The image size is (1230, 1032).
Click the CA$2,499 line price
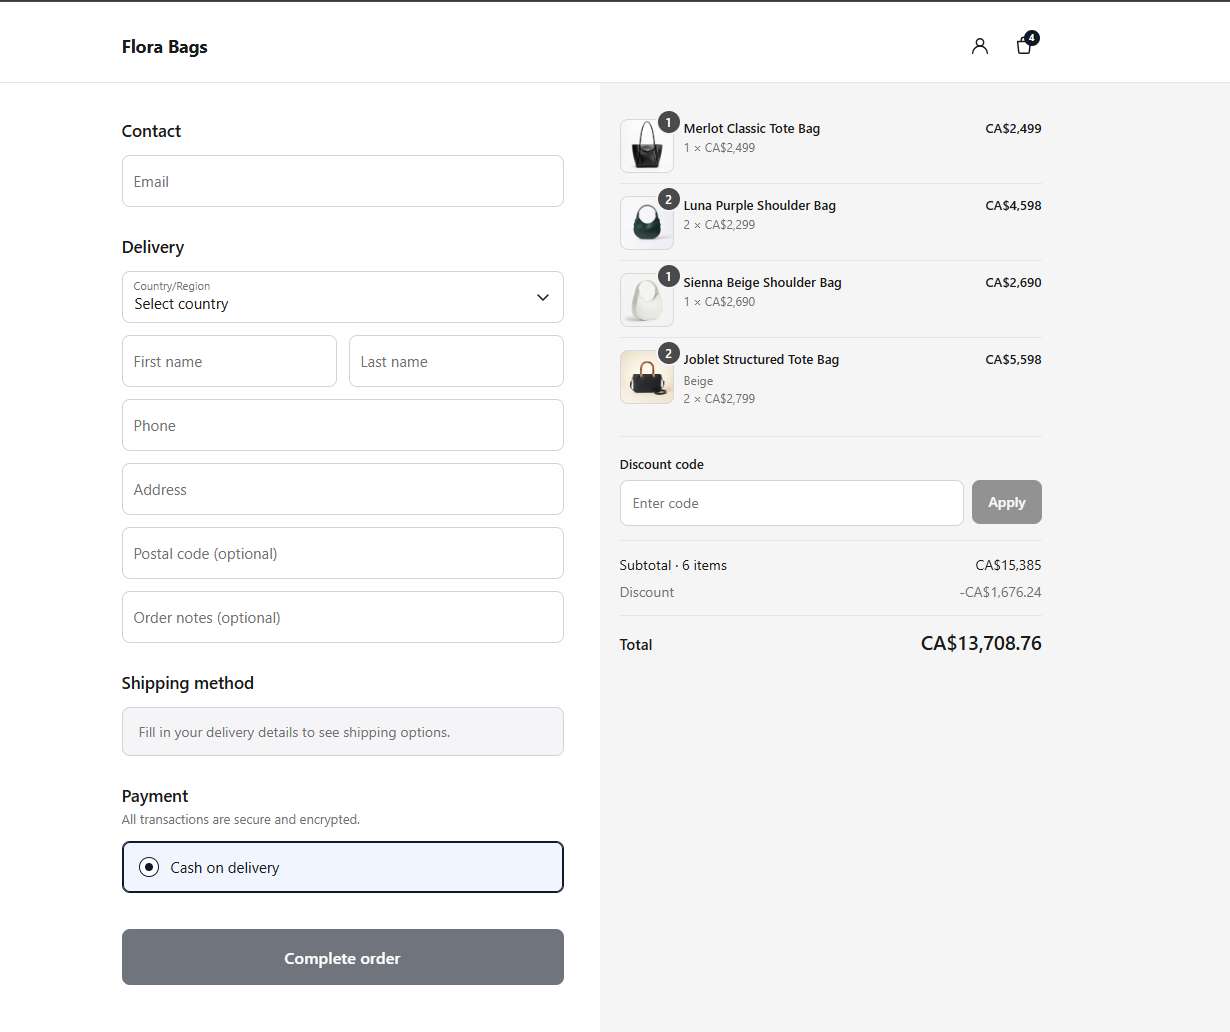click(x=1013, y=128)
